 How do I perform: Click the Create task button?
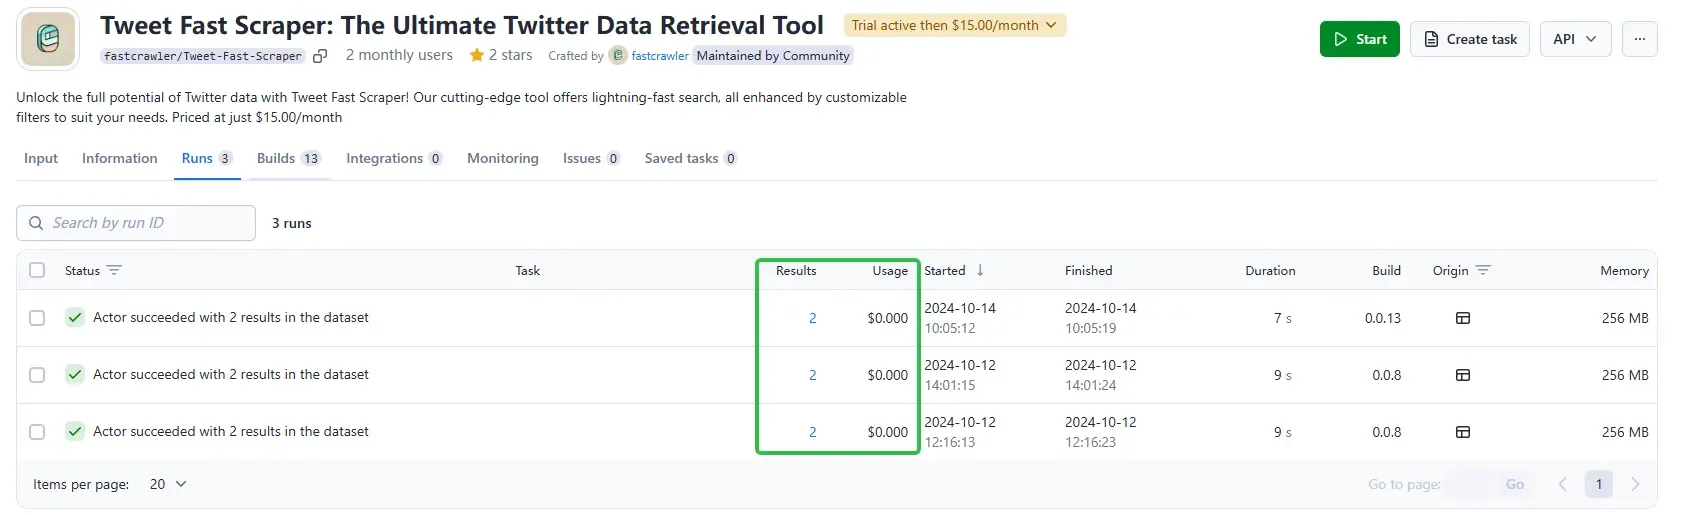[x=1470, y=39]
